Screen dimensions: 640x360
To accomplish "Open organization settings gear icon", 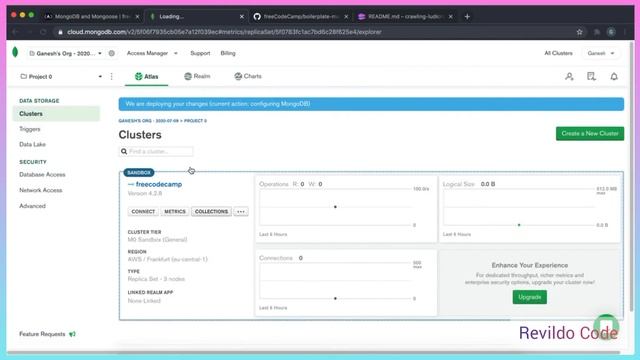I will [111, 53].
